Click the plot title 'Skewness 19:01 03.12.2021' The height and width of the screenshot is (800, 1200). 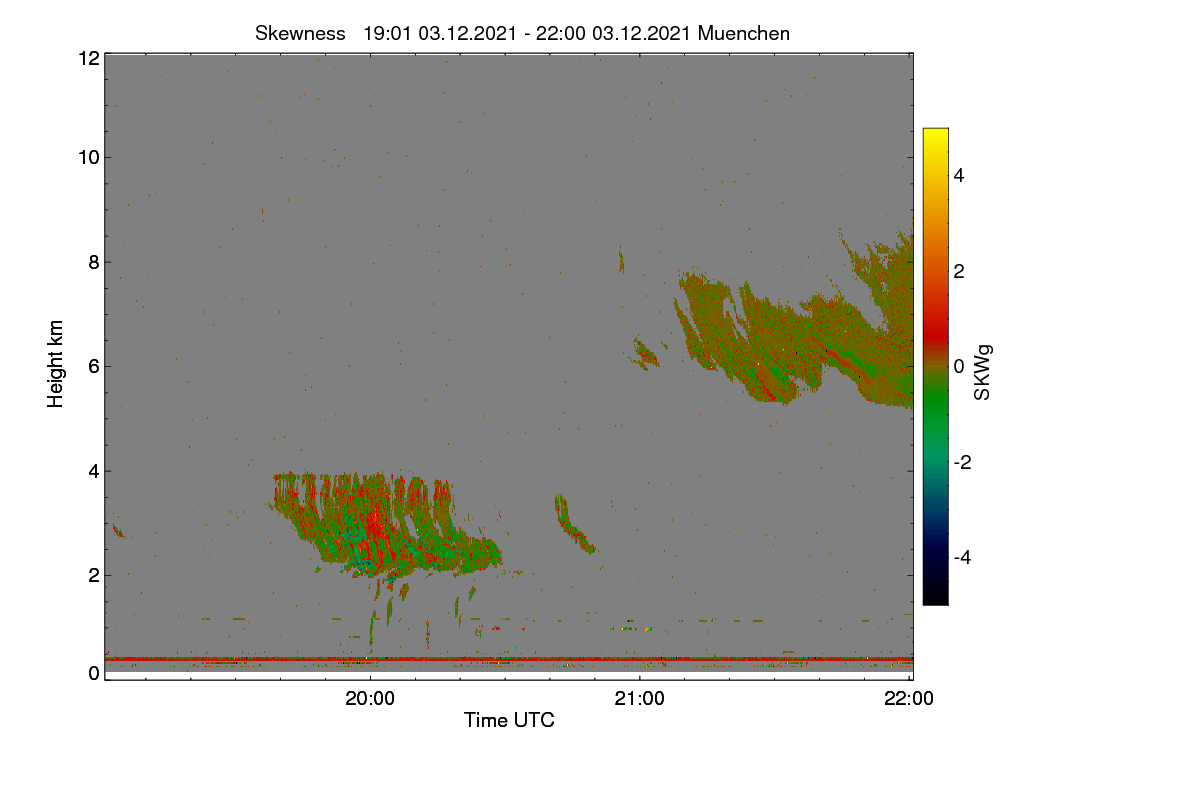(522, 33)
